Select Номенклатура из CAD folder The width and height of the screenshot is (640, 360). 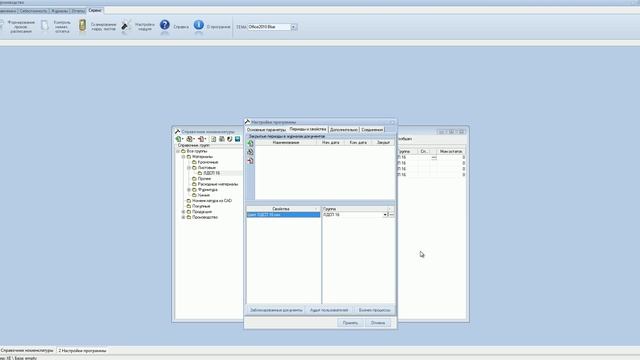click(212, 201)
